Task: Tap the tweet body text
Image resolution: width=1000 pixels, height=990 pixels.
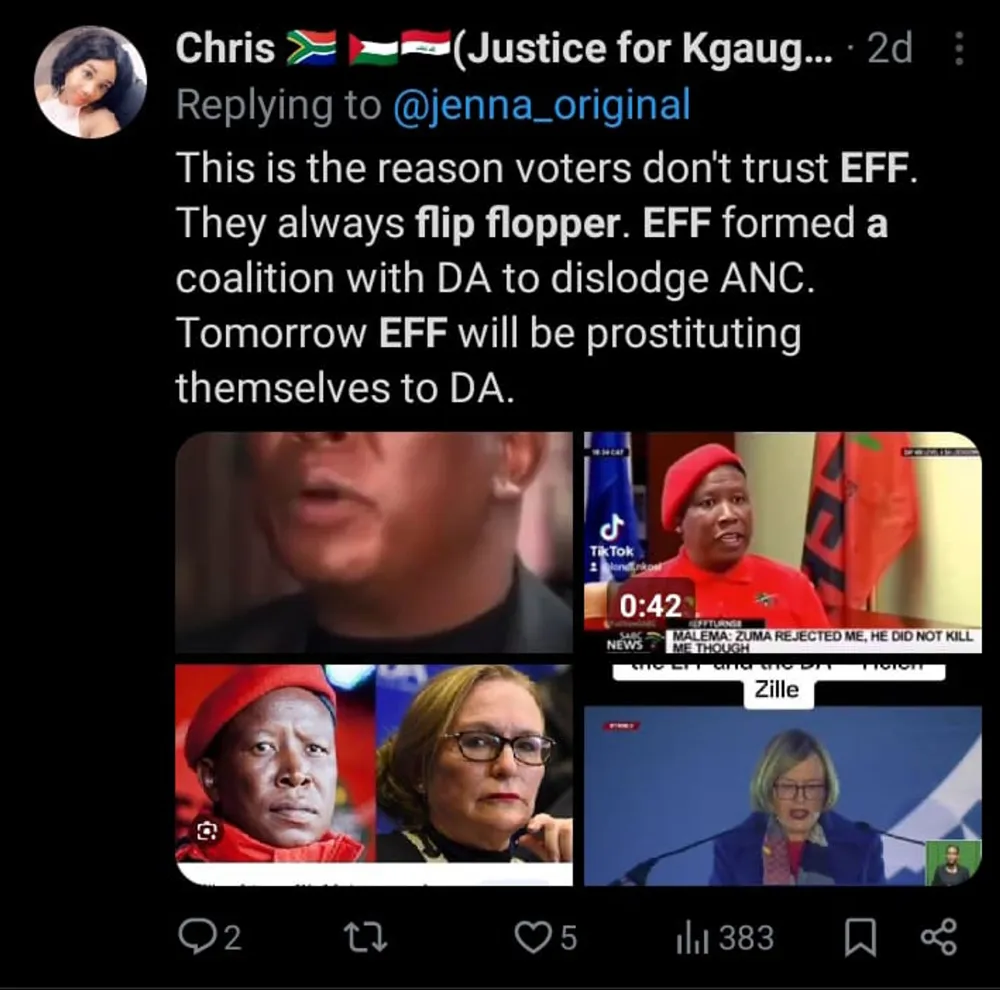Action: click(547, 277)
